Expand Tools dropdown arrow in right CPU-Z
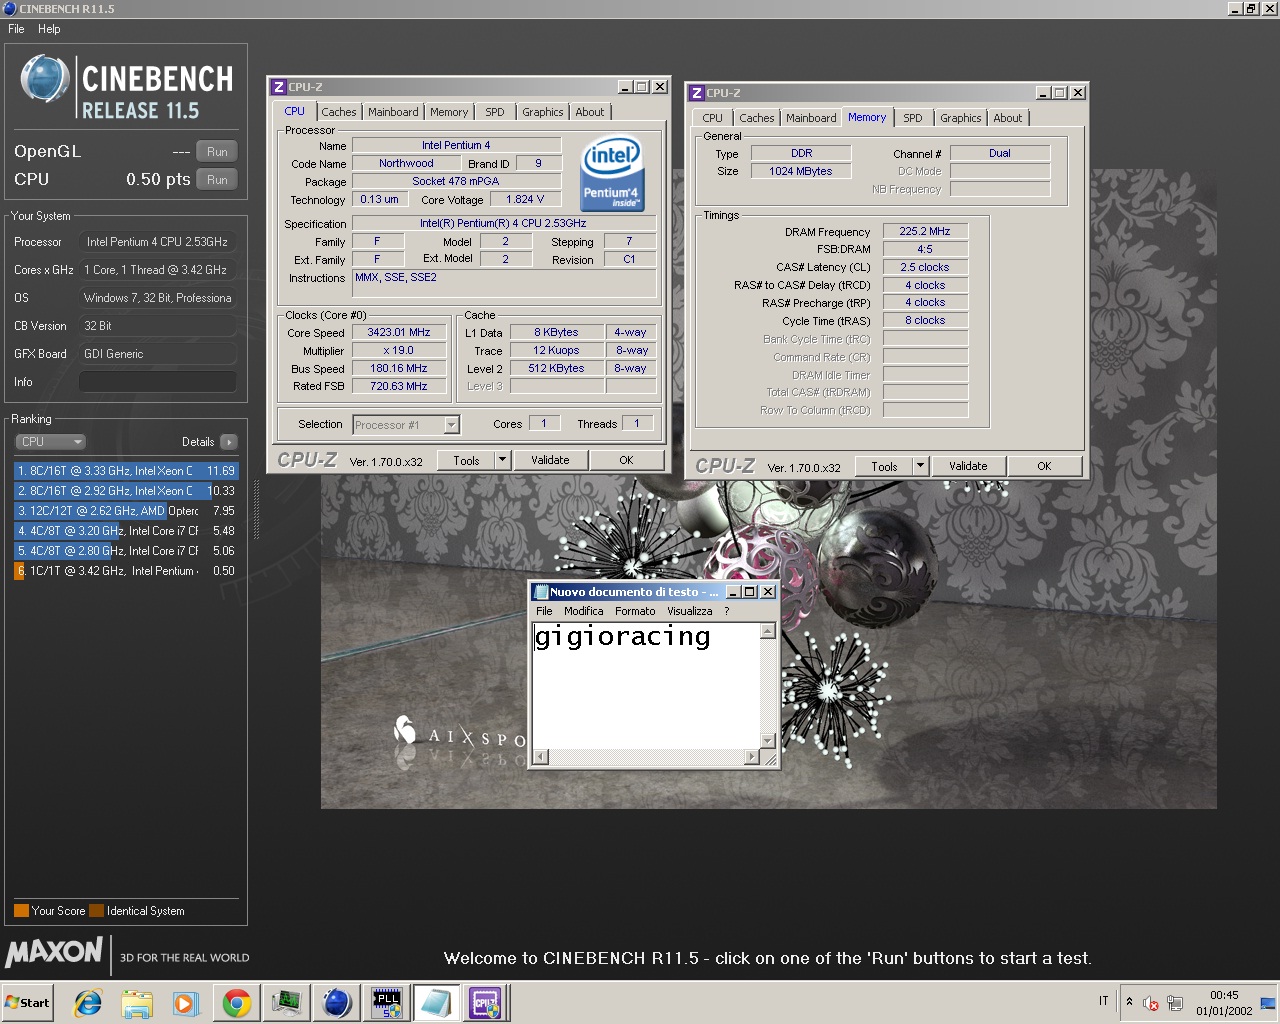The height and width of the screenshot is (1024, 1280). coord(921,467)
